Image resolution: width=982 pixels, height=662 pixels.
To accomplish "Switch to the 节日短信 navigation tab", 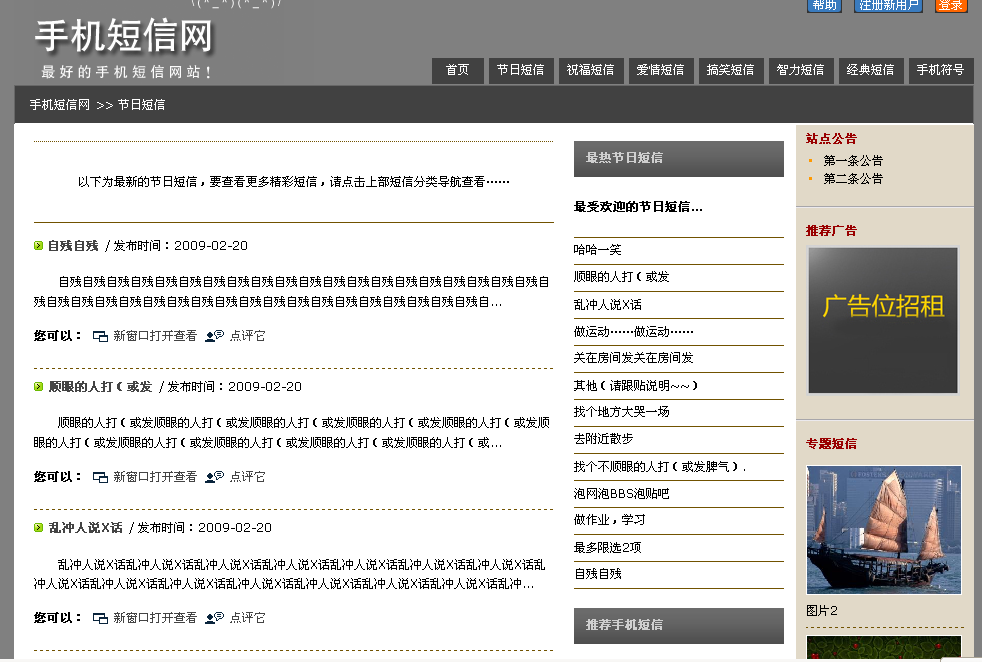I will tap(520, 70).
